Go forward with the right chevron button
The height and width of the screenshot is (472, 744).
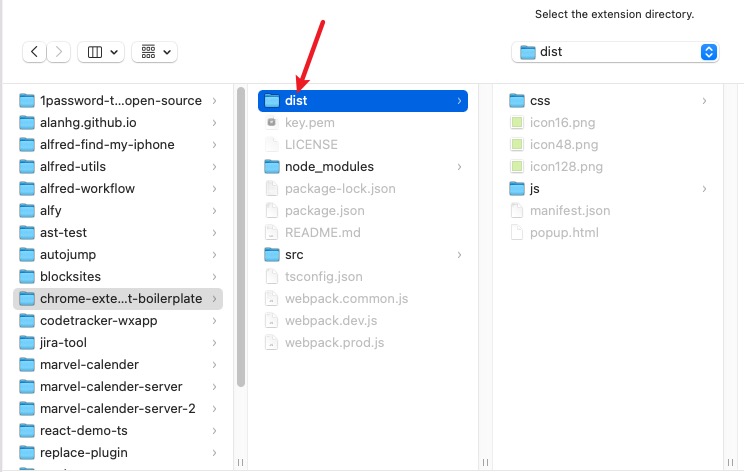click(x=58, y=52)
